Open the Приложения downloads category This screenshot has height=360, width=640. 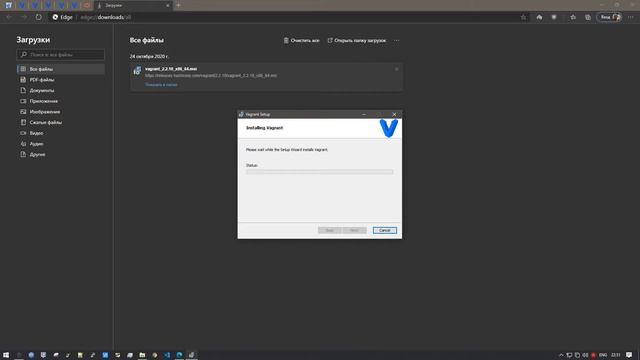tap(60, 101)
